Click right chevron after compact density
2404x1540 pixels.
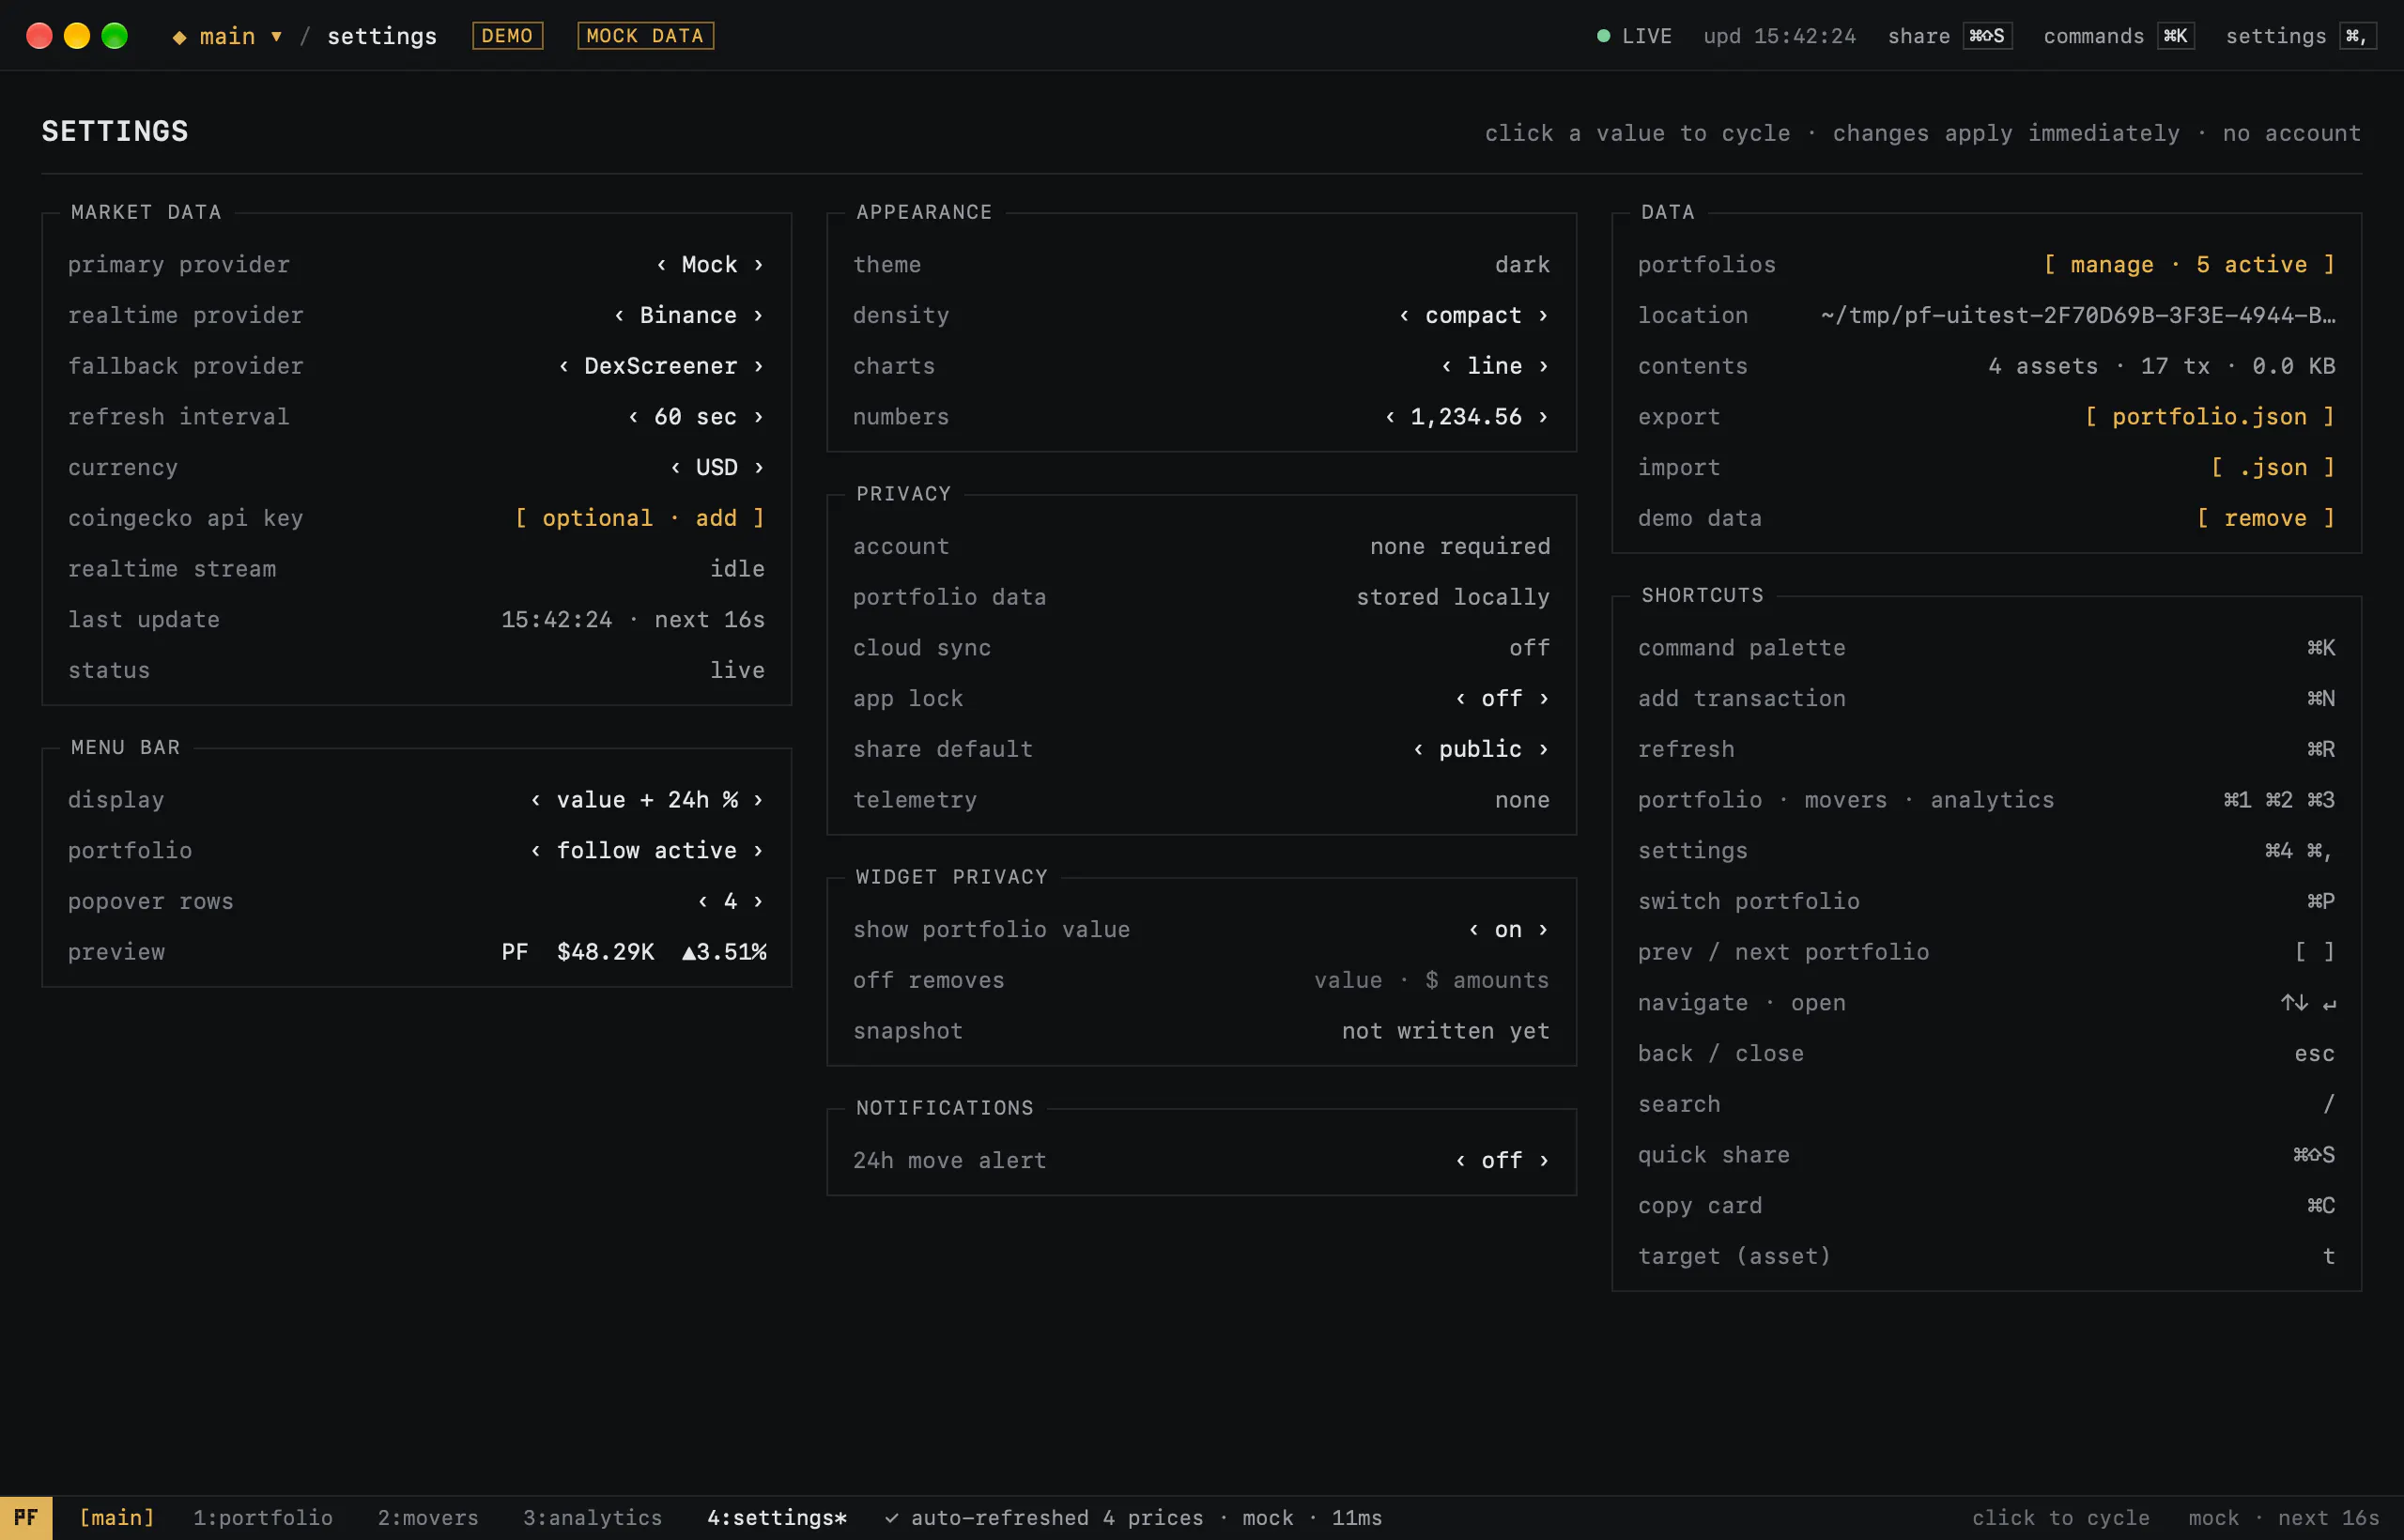click(x=1543, y=316)
